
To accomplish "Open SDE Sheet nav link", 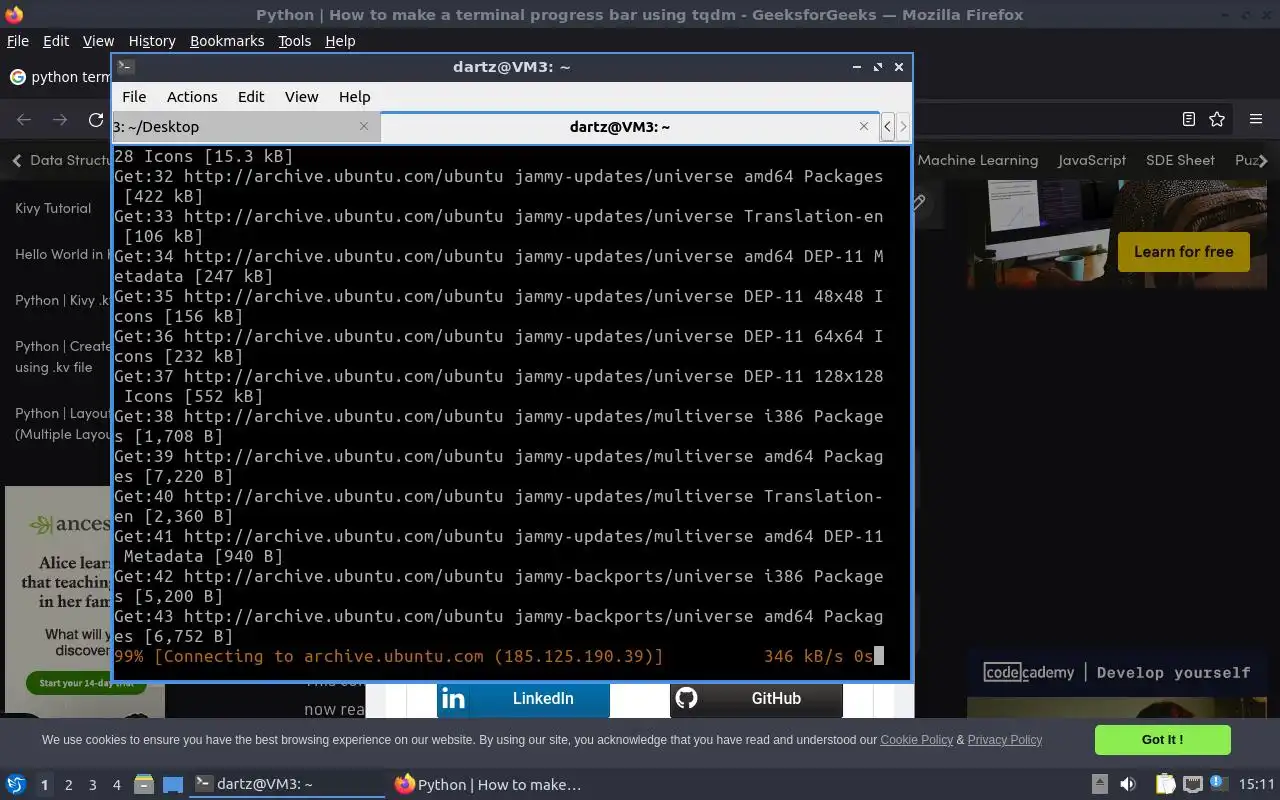I will tap(1180, 160).
